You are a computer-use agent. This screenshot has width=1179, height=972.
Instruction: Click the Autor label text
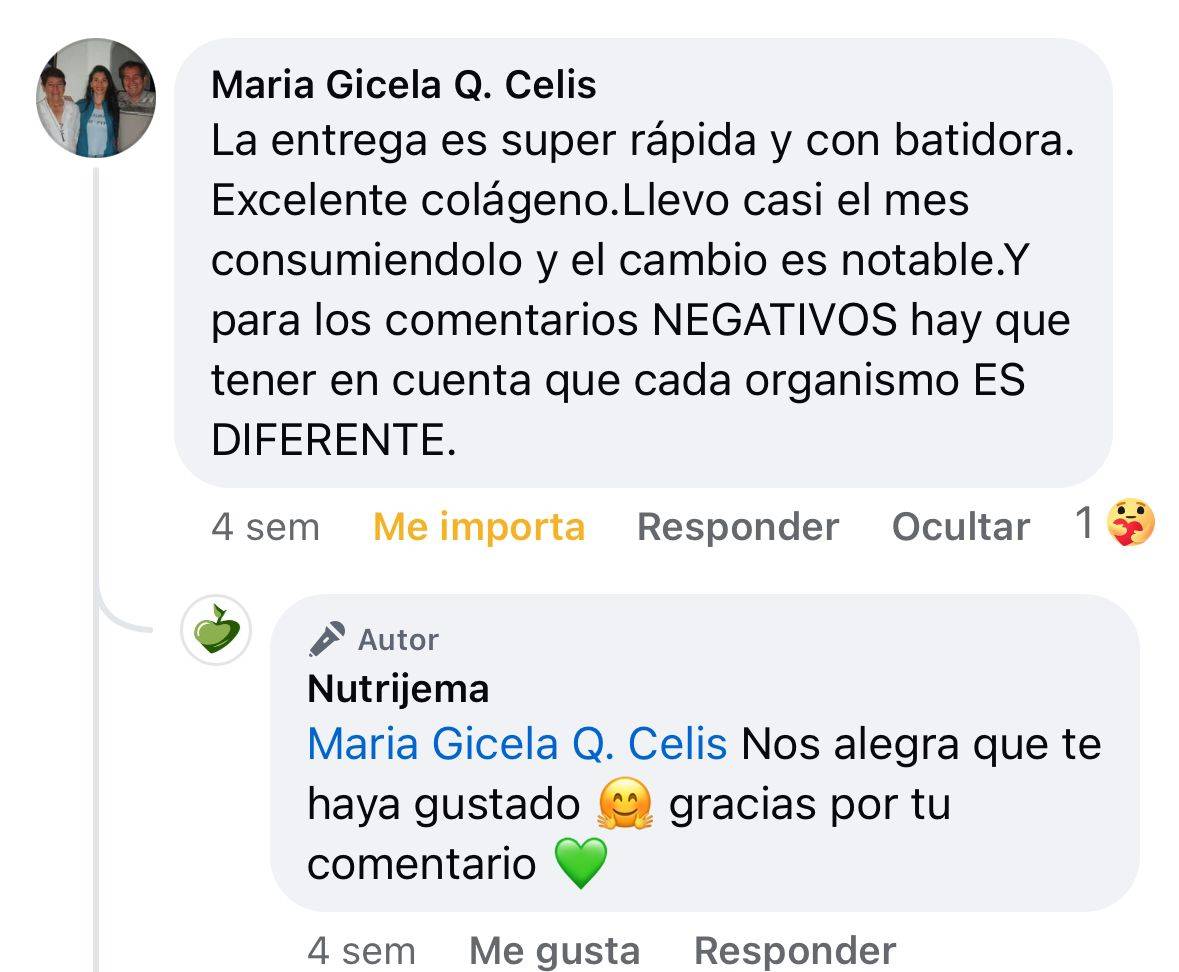(x=398, y=640)
